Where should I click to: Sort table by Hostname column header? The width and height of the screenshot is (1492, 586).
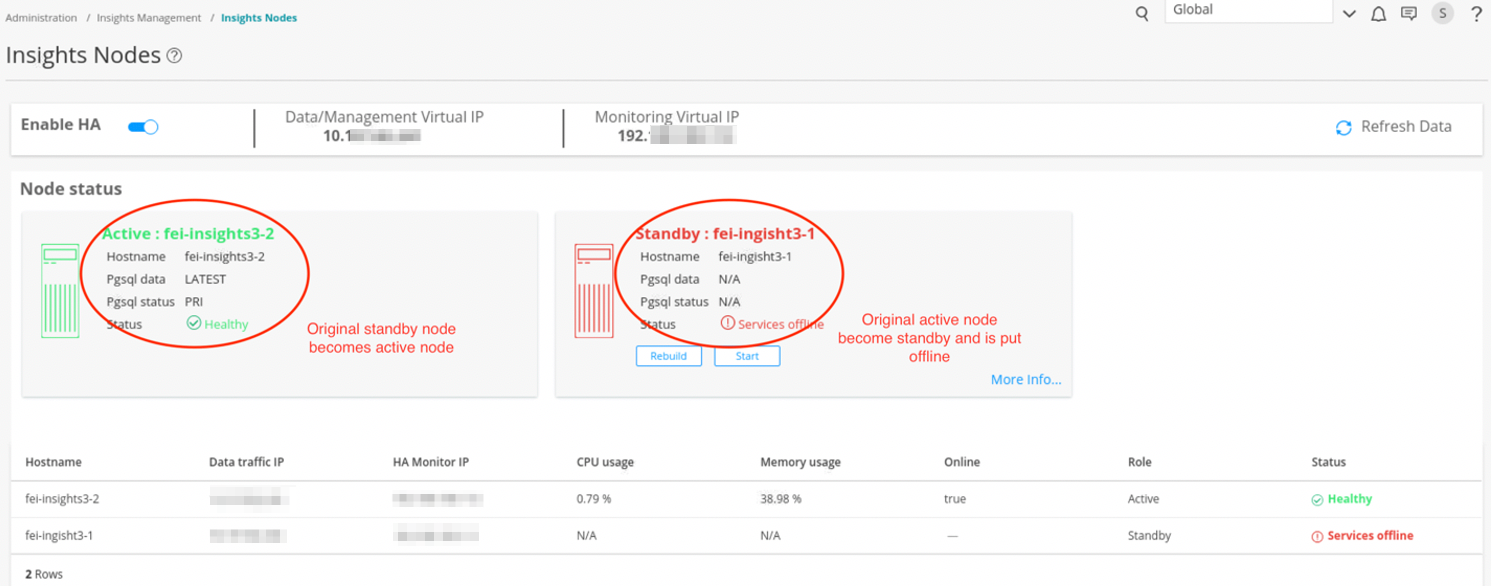coord(54,462)
